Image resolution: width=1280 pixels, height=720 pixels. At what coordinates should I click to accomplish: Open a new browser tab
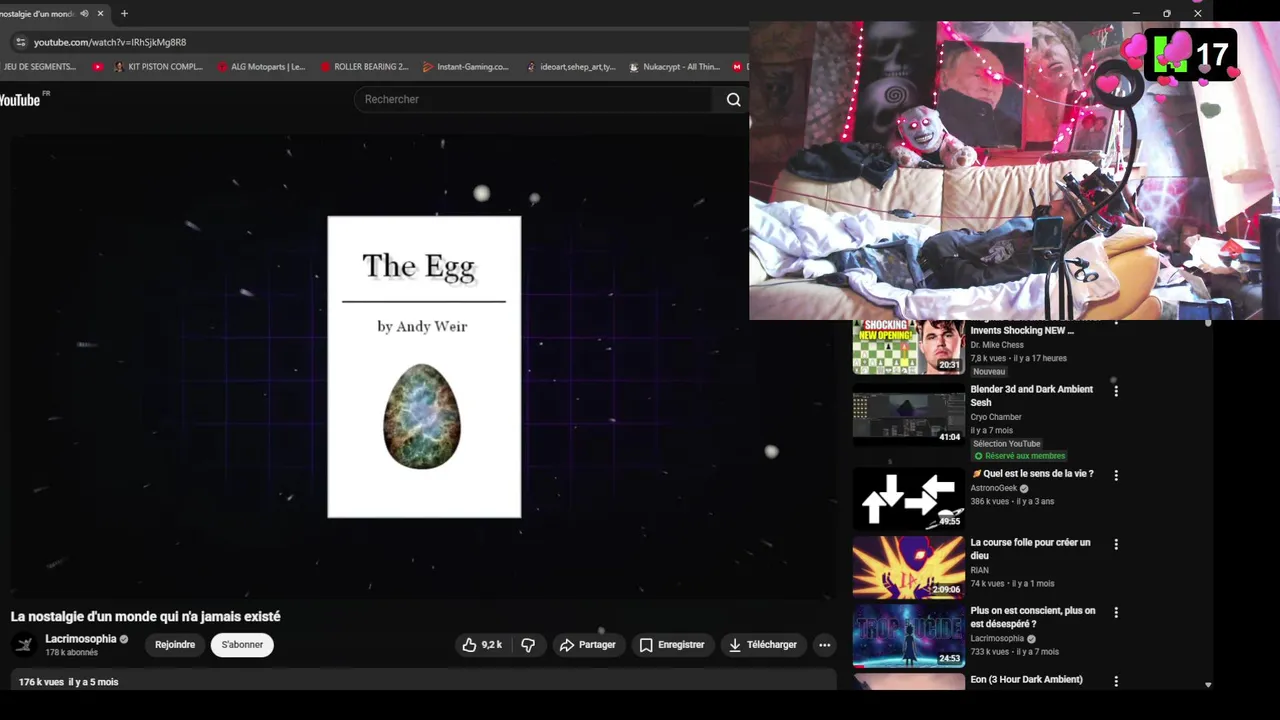[x=124, y=14]
